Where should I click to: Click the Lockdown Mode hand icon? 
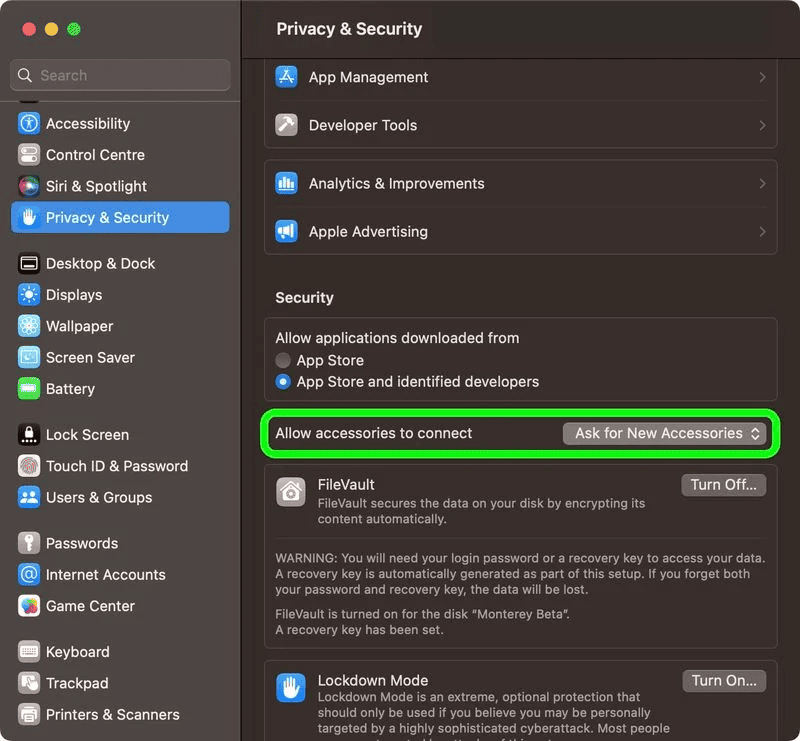[x=291, y=687]
